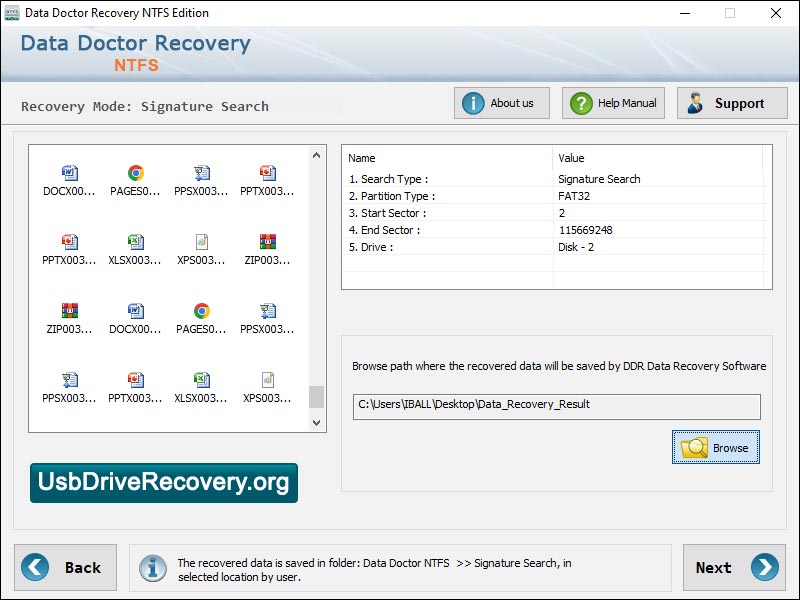This screenshot has height=600, width=800.
Task: Click the UsbDriveRecovery.org banner
Action: 165,483
